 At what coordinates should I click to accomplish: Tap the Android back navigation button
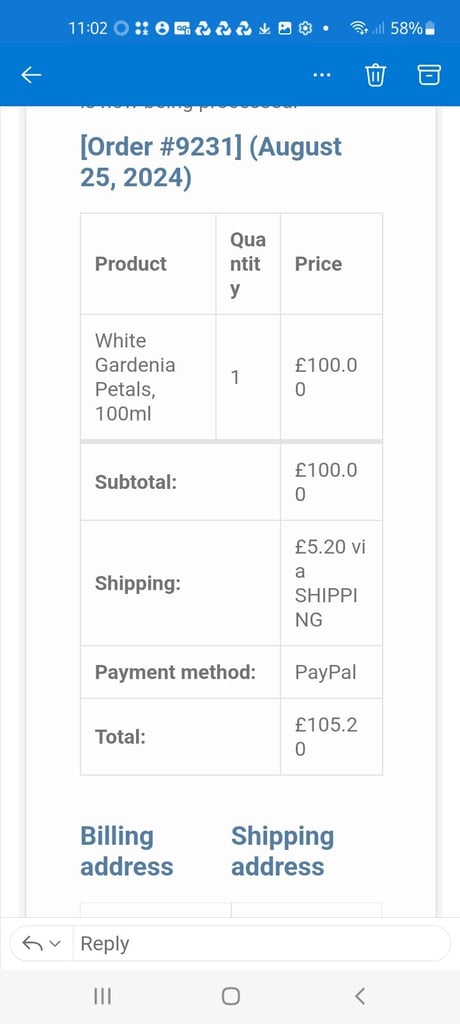(359, 996)
